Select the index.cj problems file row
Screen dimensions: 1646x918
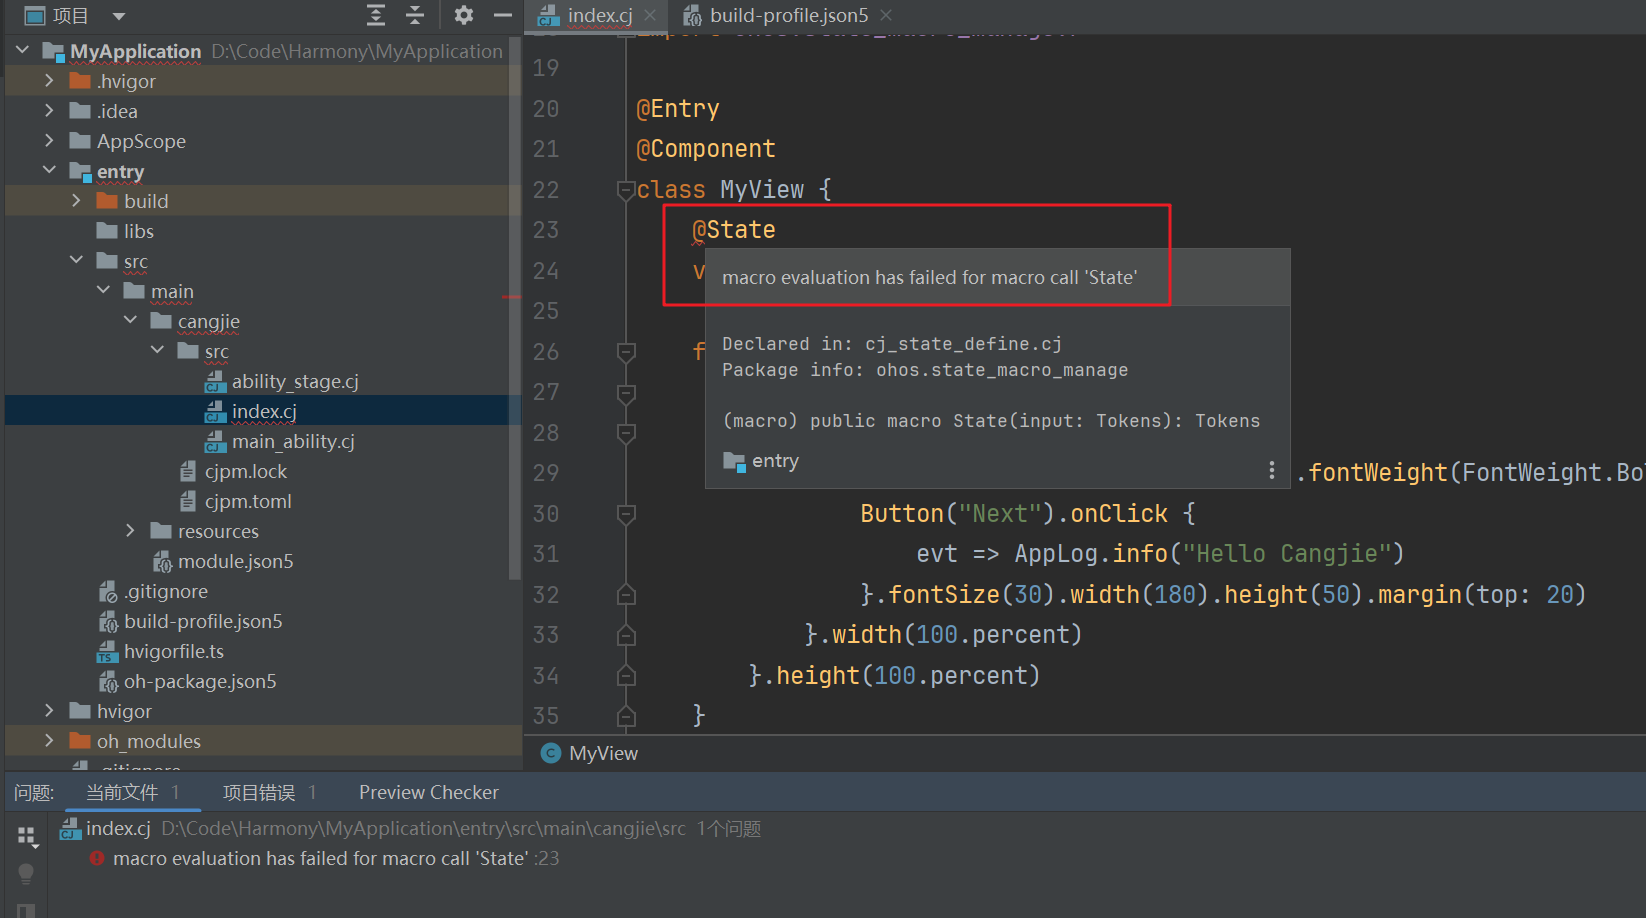[x=410, y=828]
